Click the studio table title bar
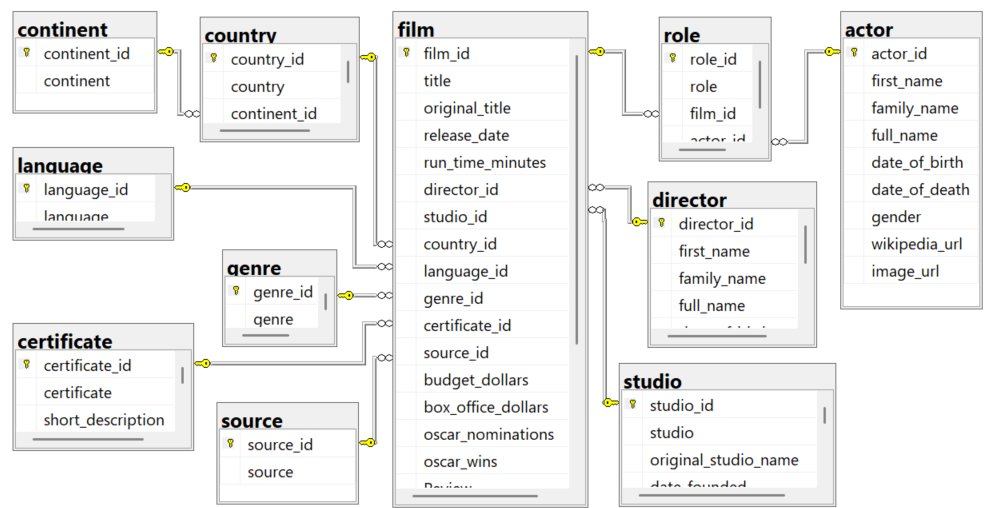Image resolution: width=990 pixels, height=508 pixels. pos(727,378)
